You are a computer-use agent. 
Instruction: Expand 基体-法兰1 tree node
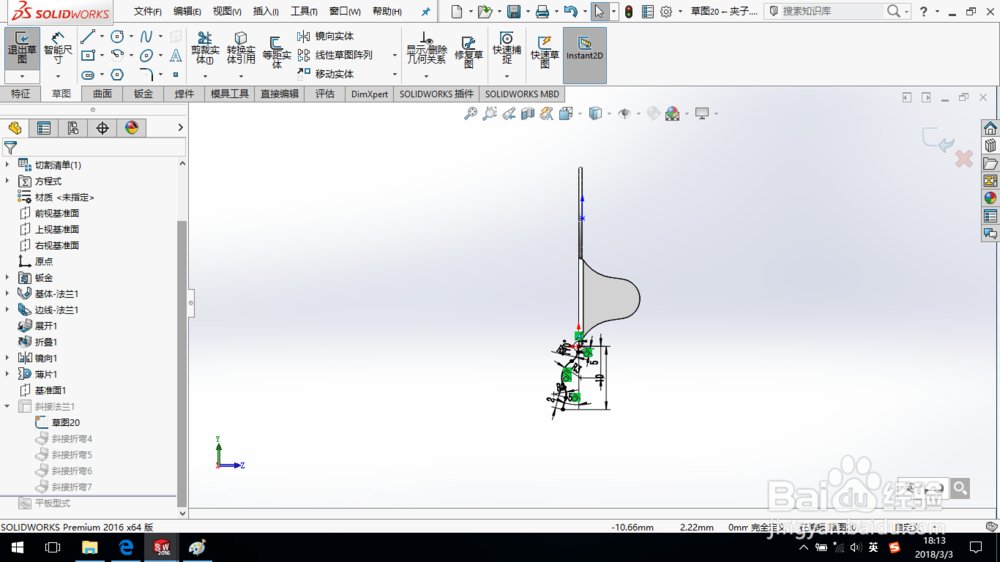[8, 293]
